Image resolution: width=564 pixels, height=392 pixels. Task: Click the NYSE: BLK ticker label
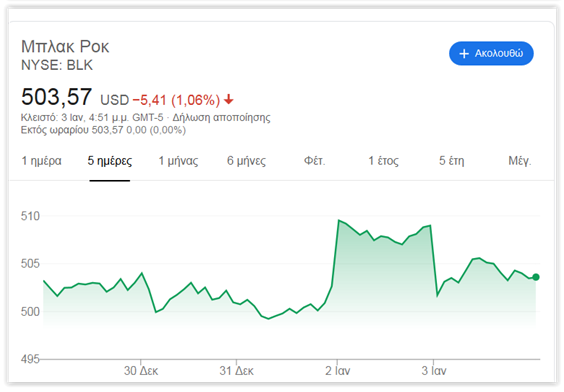[57, 65]
